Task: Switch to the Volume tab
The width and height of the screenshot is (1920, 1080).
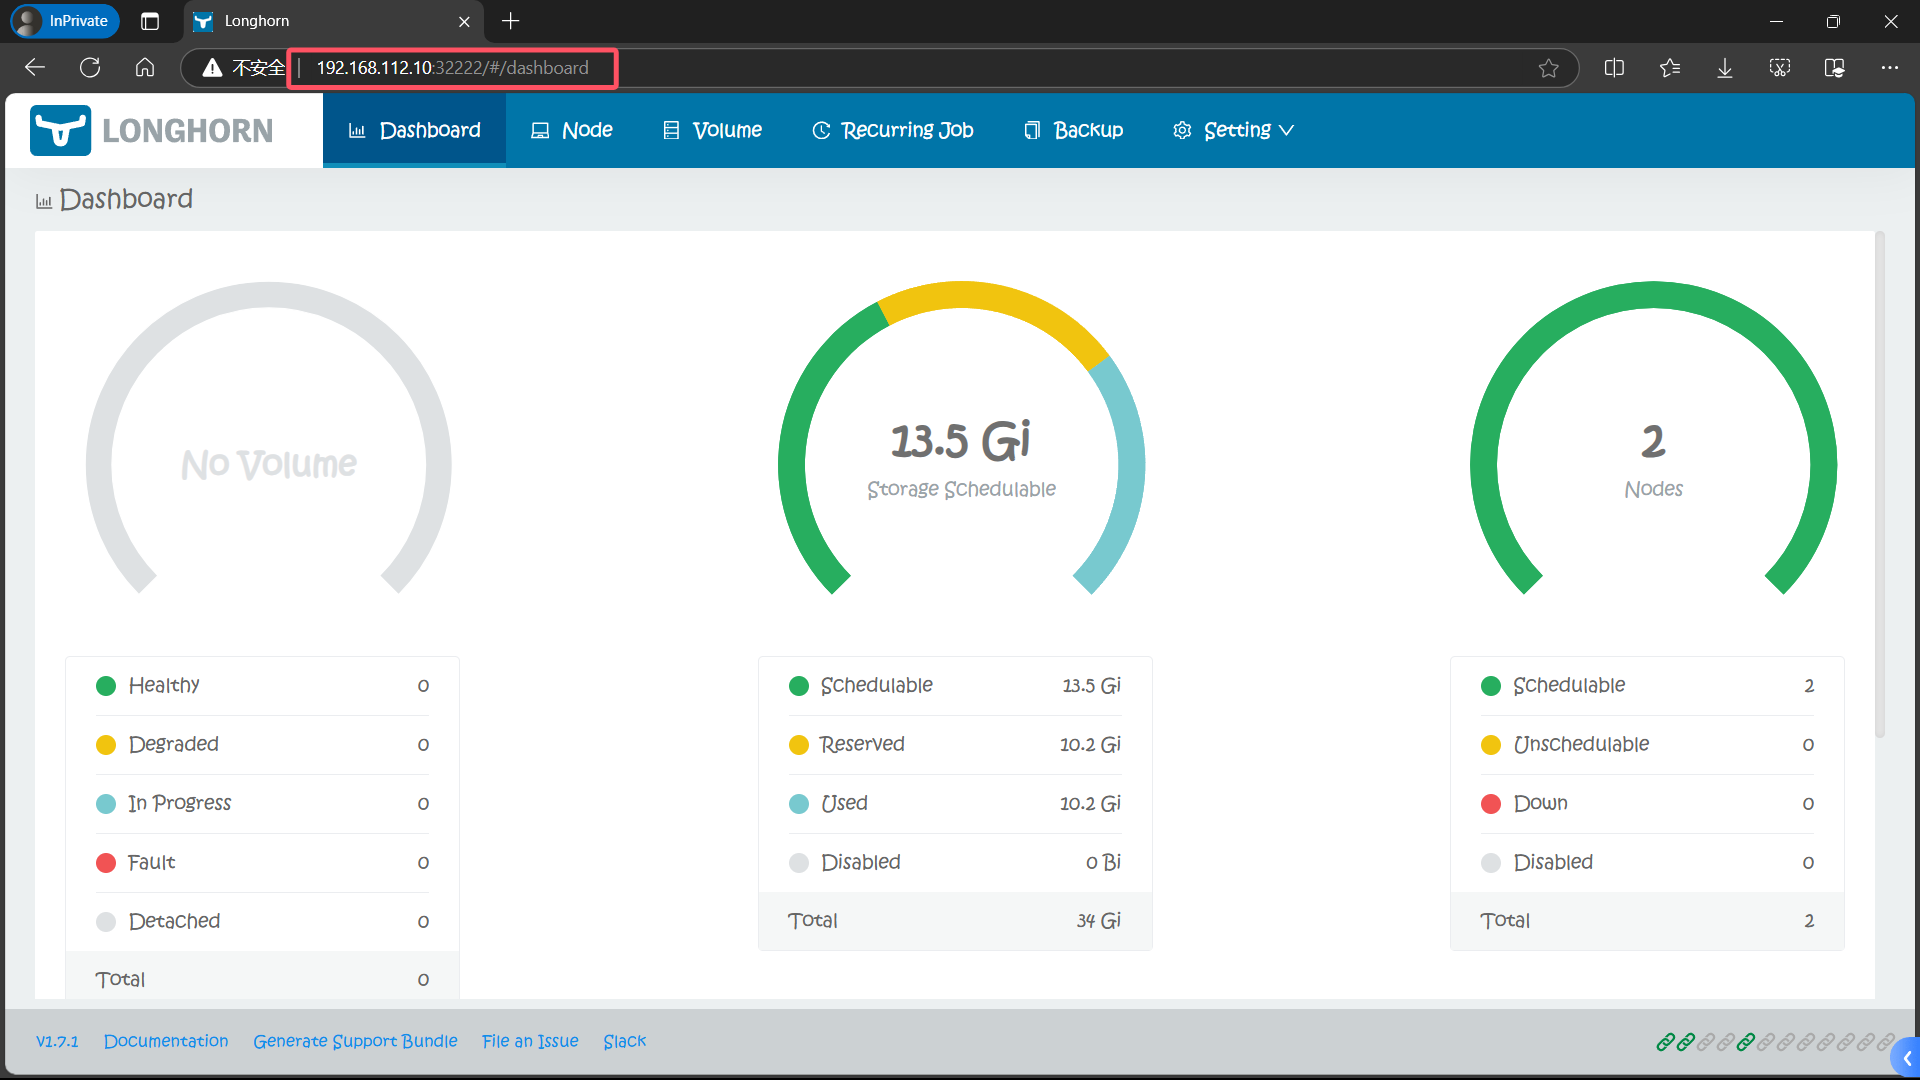Action: pos(712,130)
